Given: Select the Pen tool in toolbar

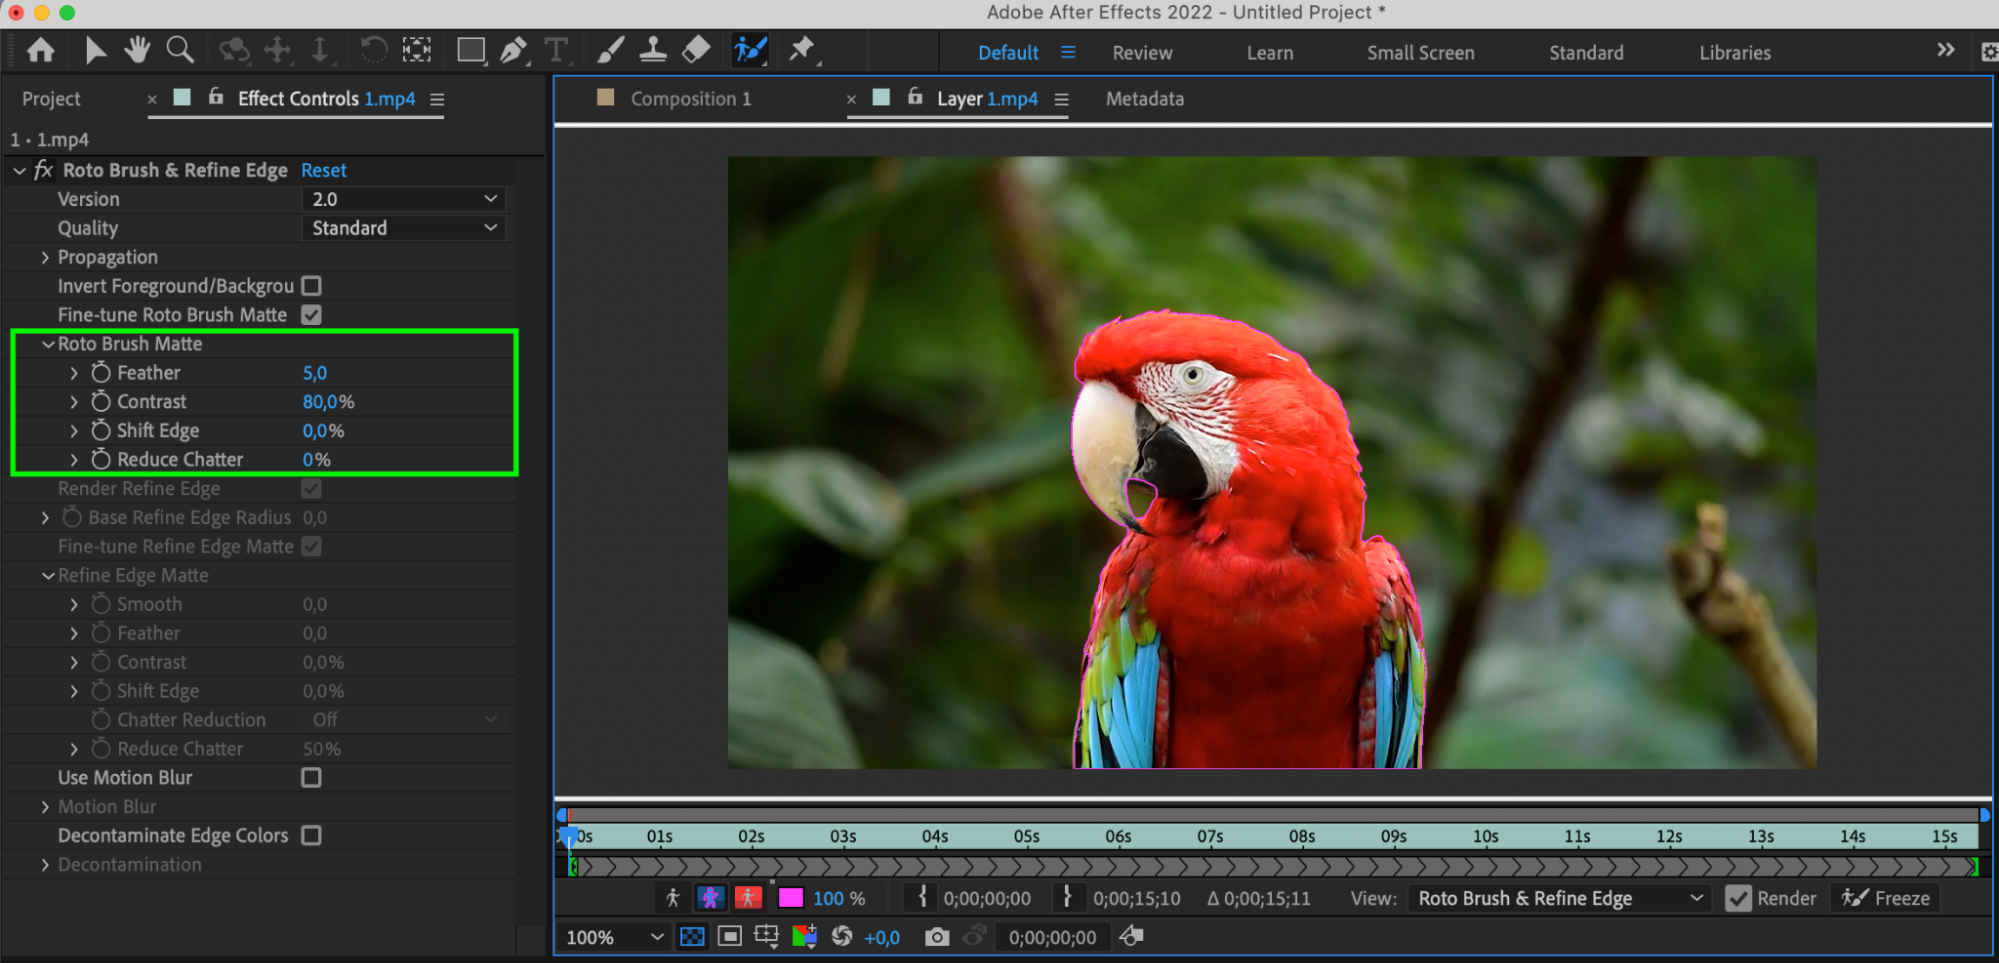Looking at the screenshot, I should (x=513, y=50).
